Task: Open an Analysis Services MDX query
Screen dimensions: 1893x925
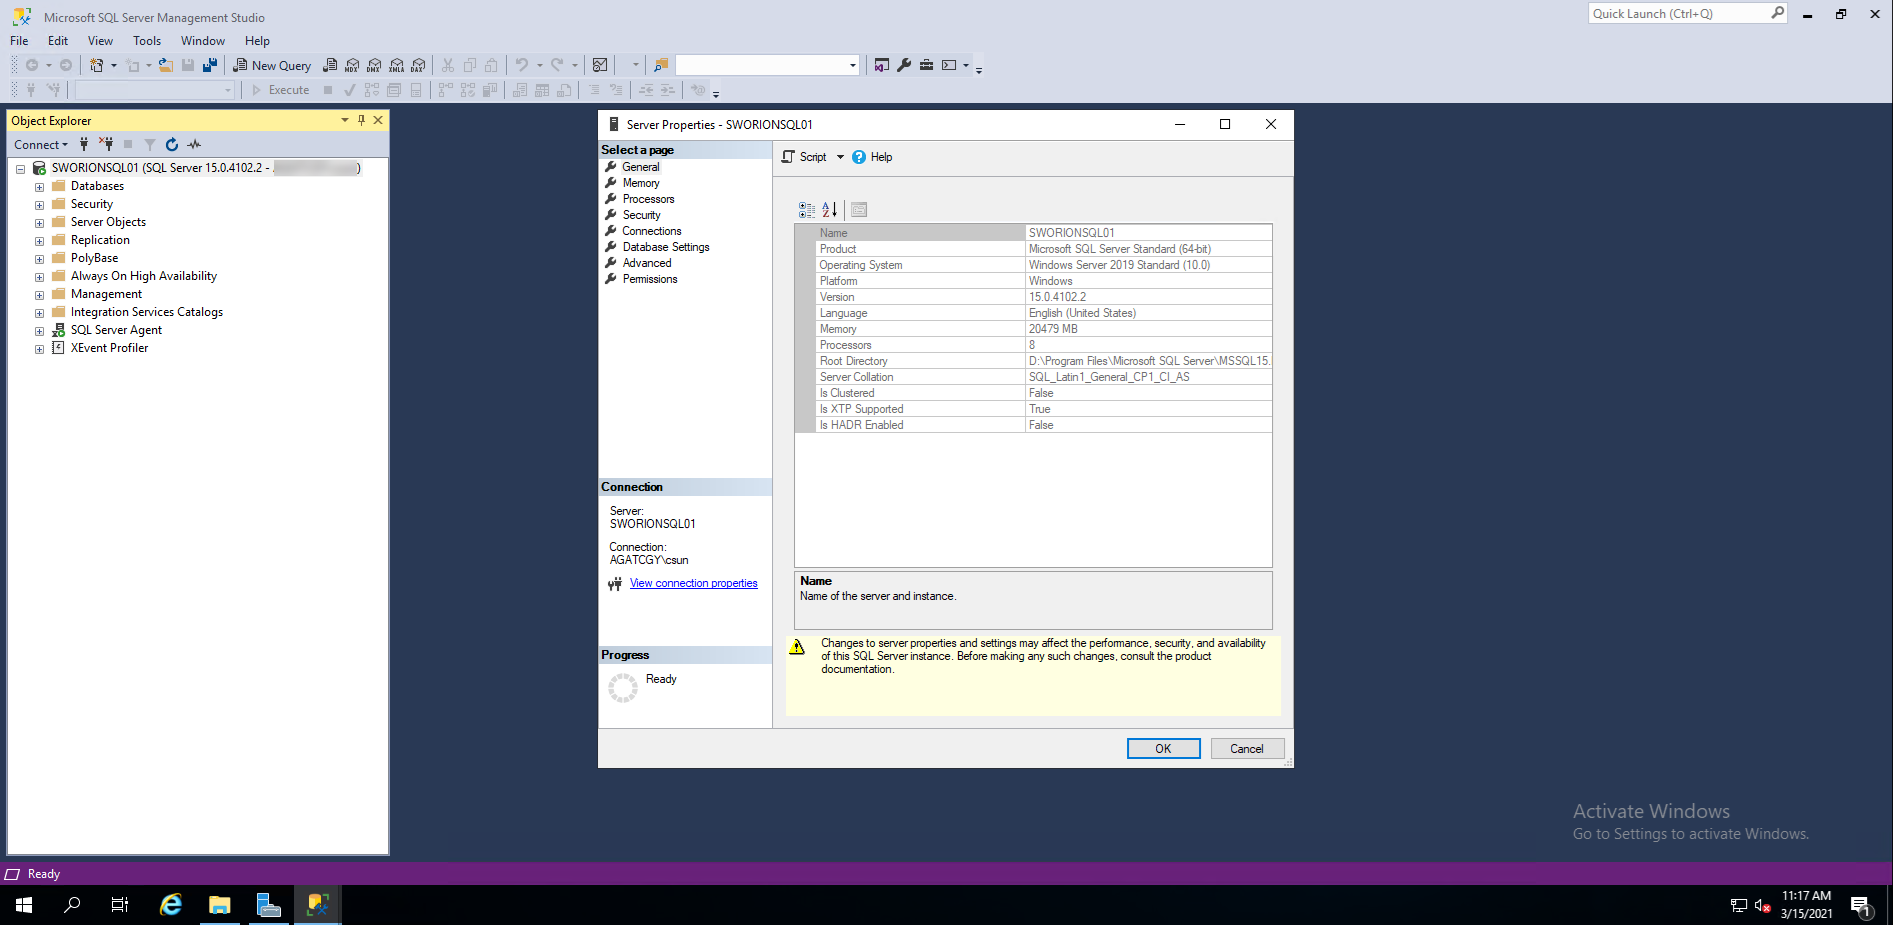Action: pyautogui.click(x=352, y=65)
